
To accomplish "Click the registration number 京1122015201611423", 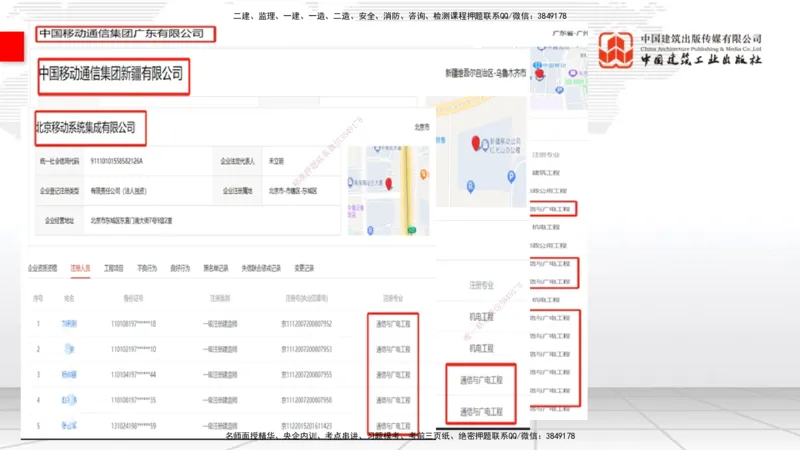I will click(307, 426).
